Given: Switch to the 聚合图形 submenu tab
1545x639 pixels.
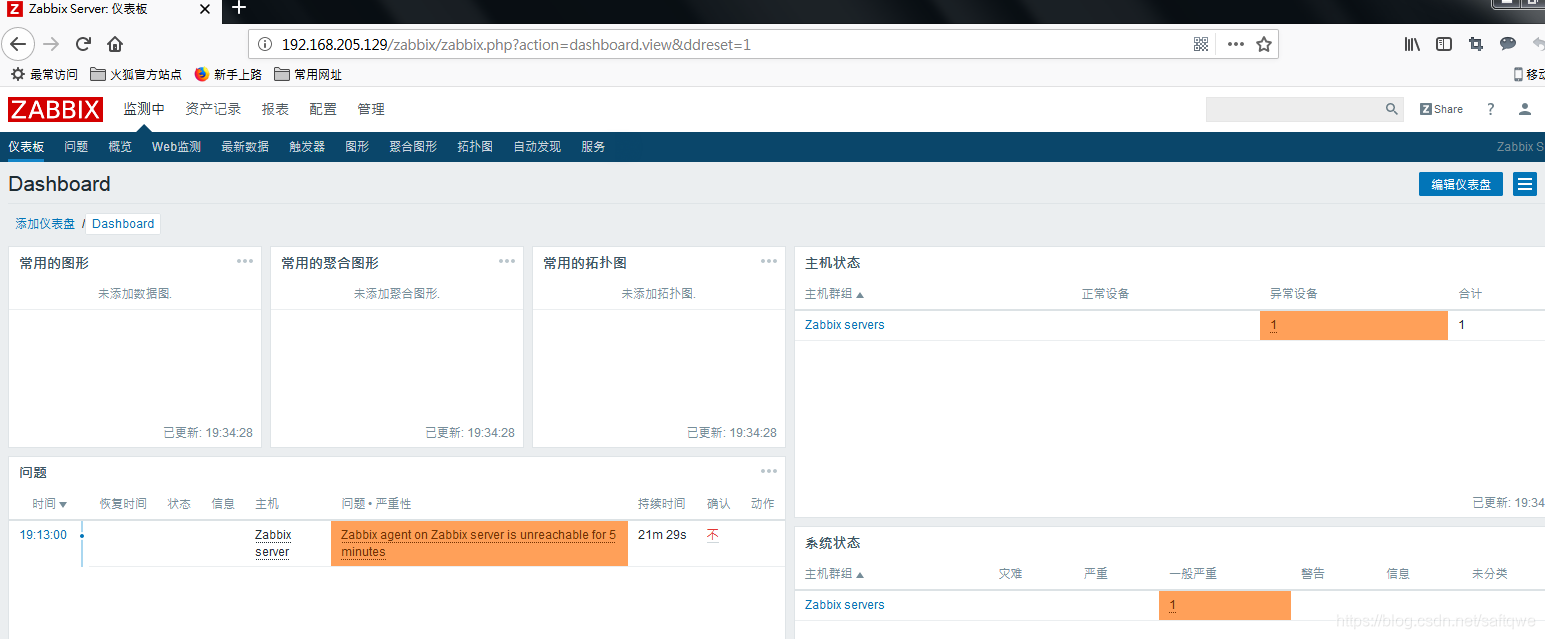Looking at the screenshot, I should [x=413, y=146].
